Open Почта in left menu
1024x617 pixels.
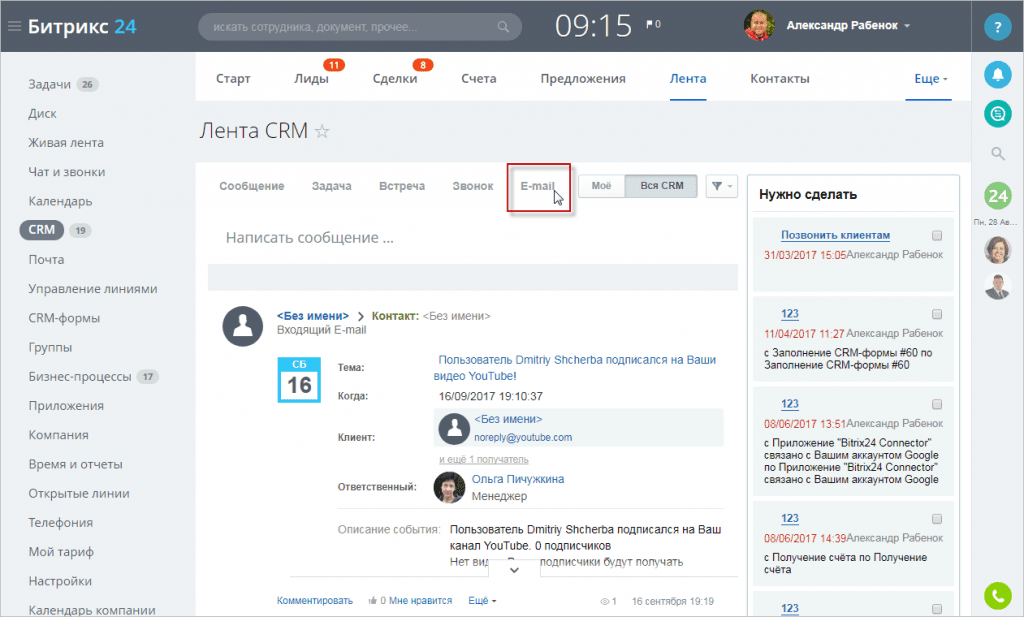46,259
